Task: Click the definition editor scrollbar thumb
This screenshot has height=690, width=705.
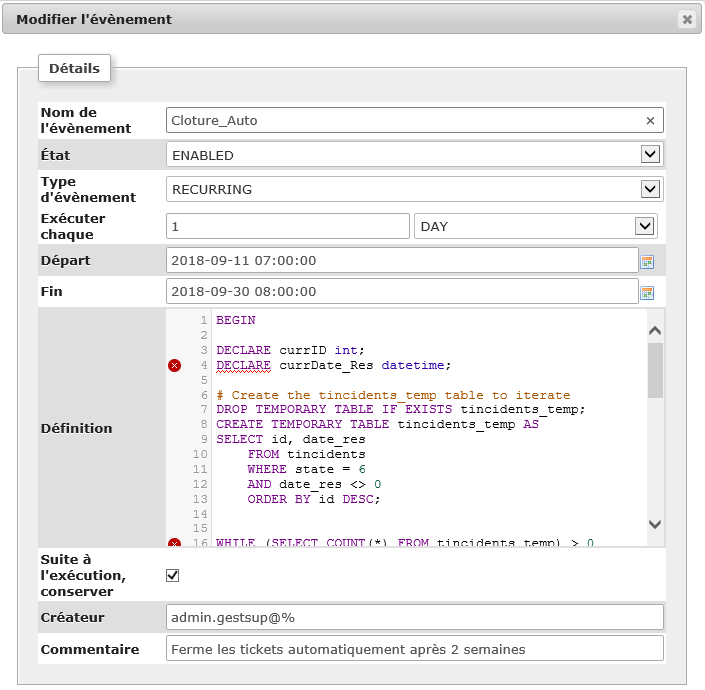Action: point(655,371)
